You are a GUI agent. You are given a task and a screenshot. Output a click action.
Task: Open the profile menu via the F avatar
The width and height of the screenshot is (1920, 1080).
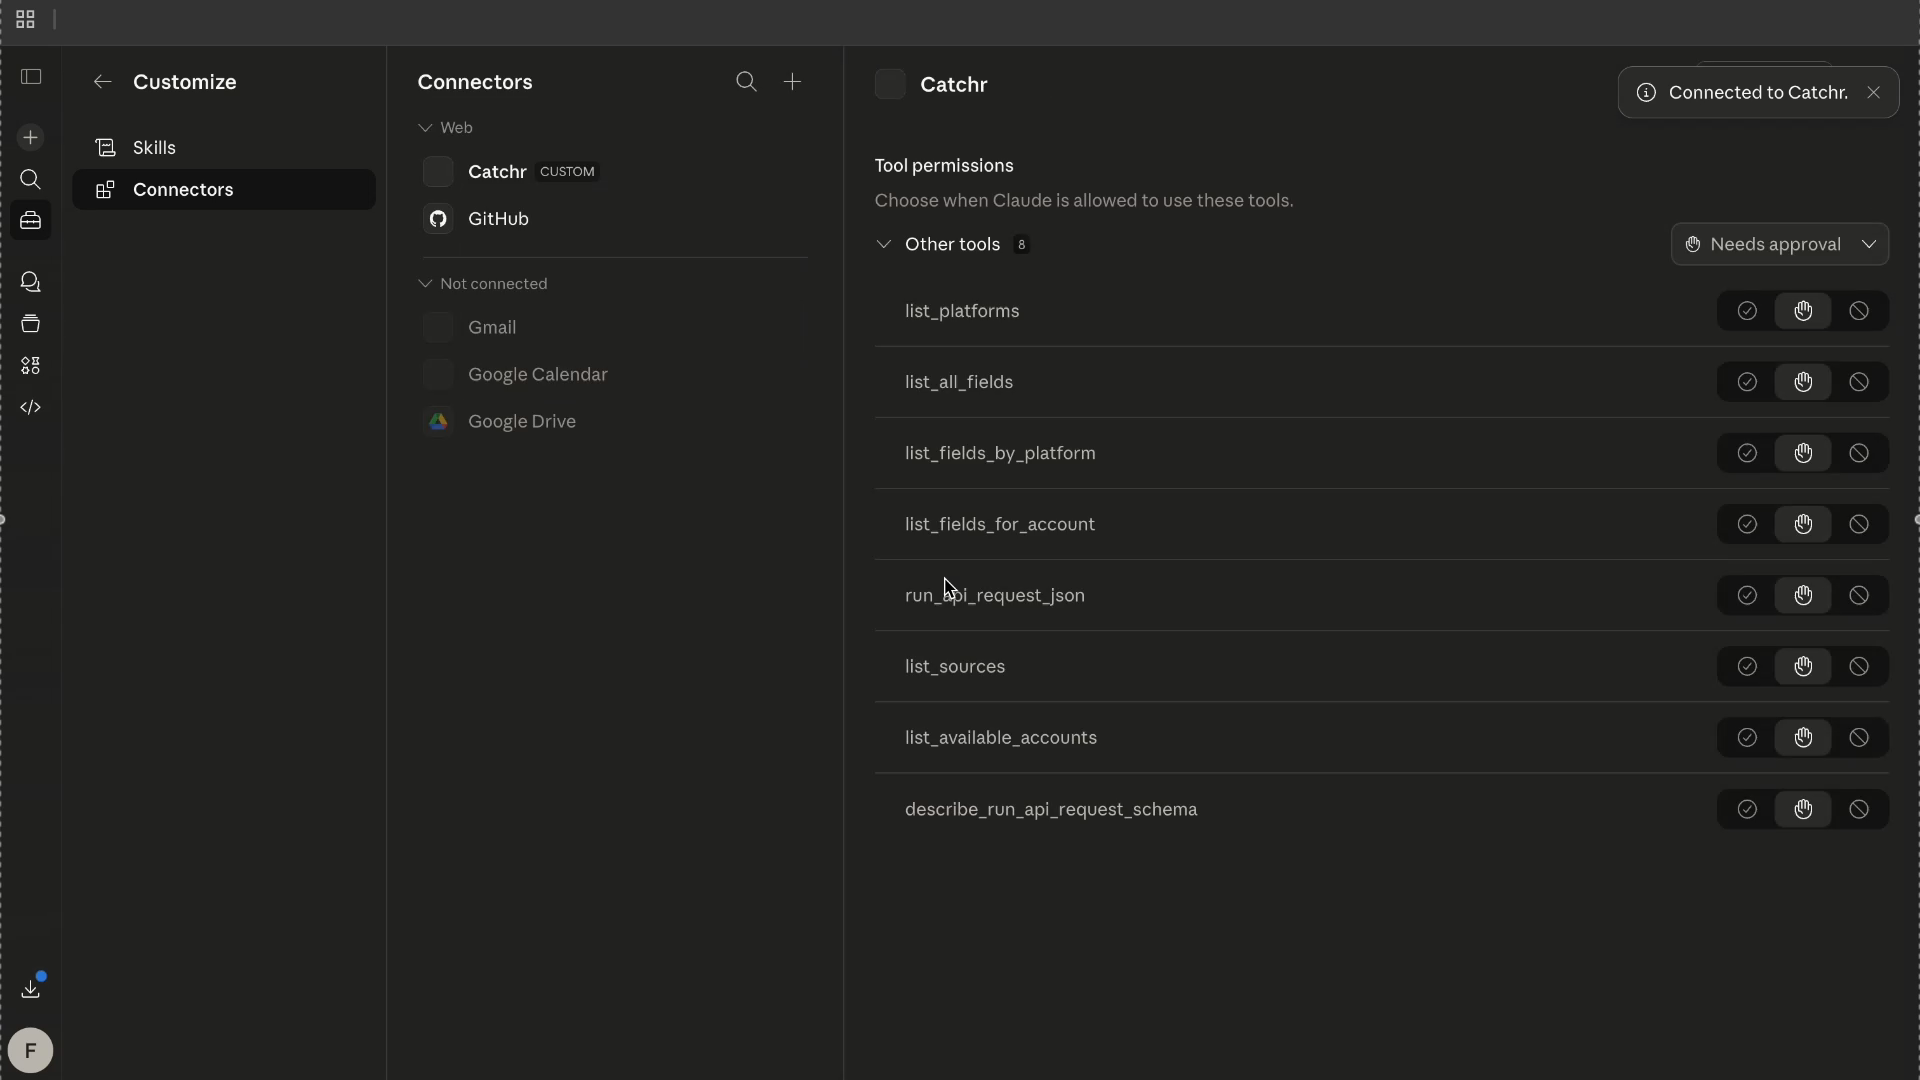[x=31, y=1050]
